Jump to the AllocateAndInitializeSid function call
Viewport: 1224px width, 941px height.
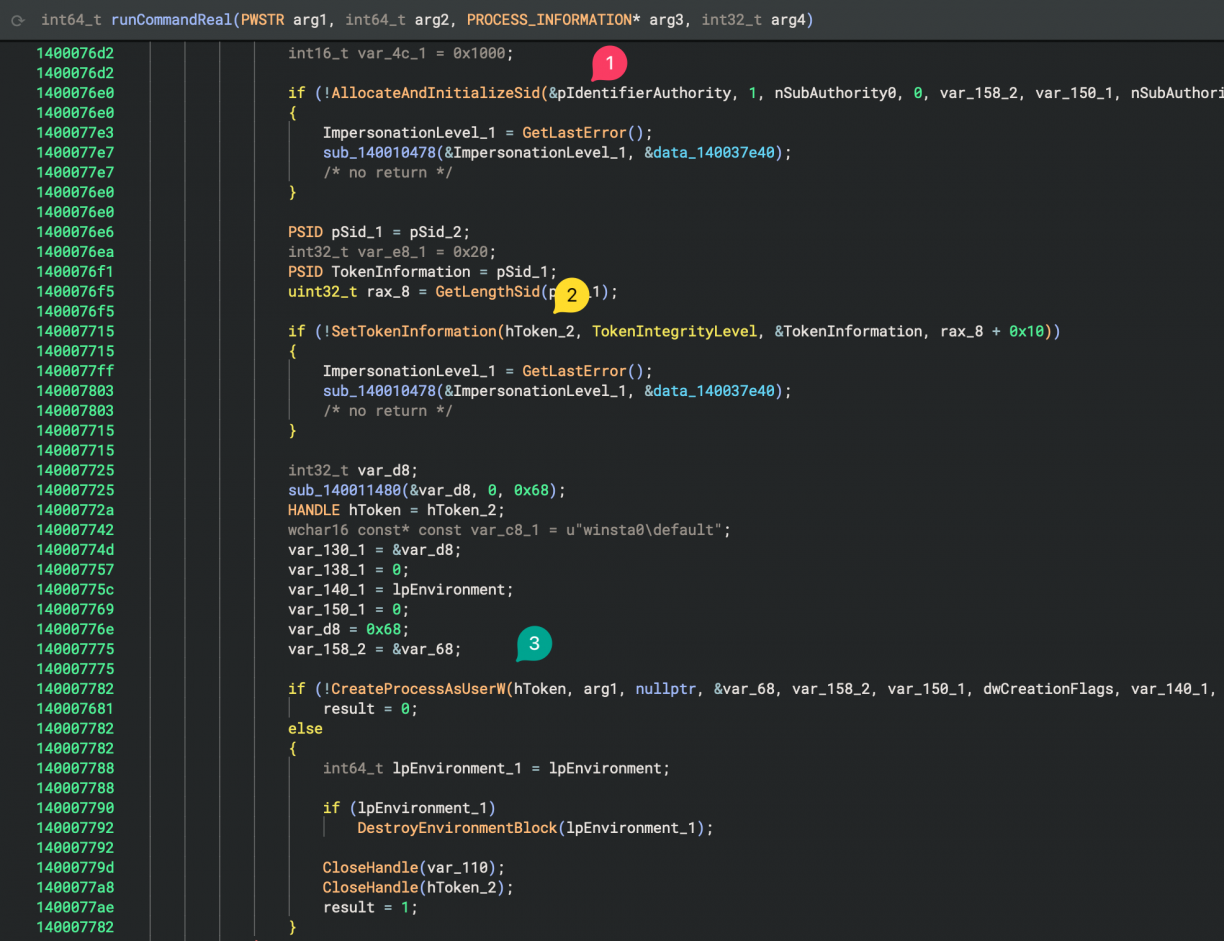435,93
